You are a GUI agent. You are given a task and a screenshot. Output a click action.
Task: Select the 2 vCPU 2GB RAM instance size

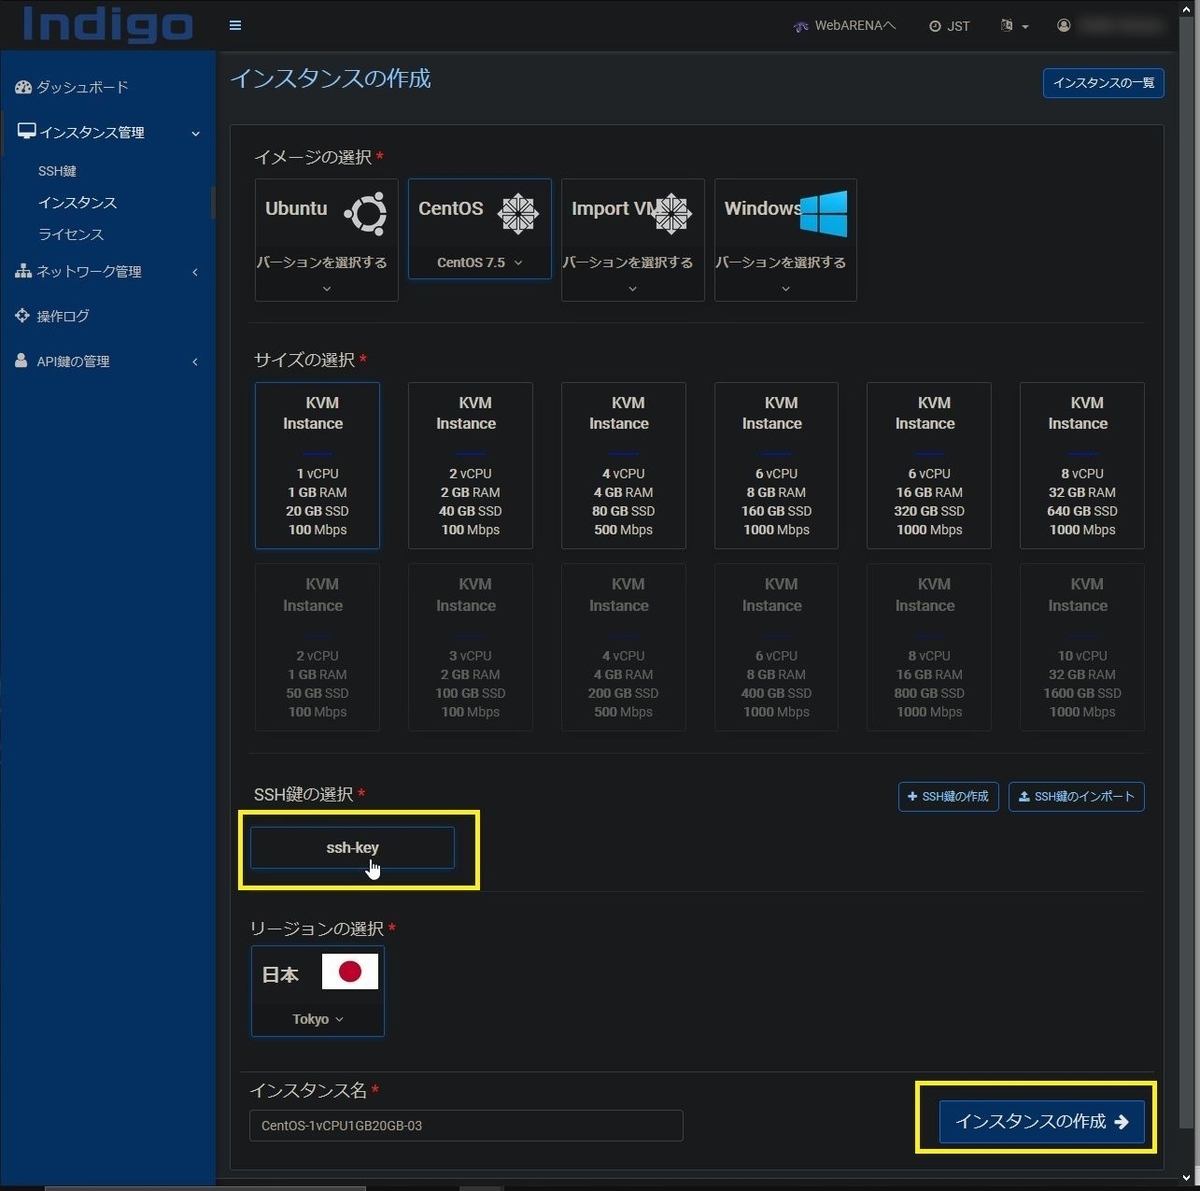click(x=470, y=465)
